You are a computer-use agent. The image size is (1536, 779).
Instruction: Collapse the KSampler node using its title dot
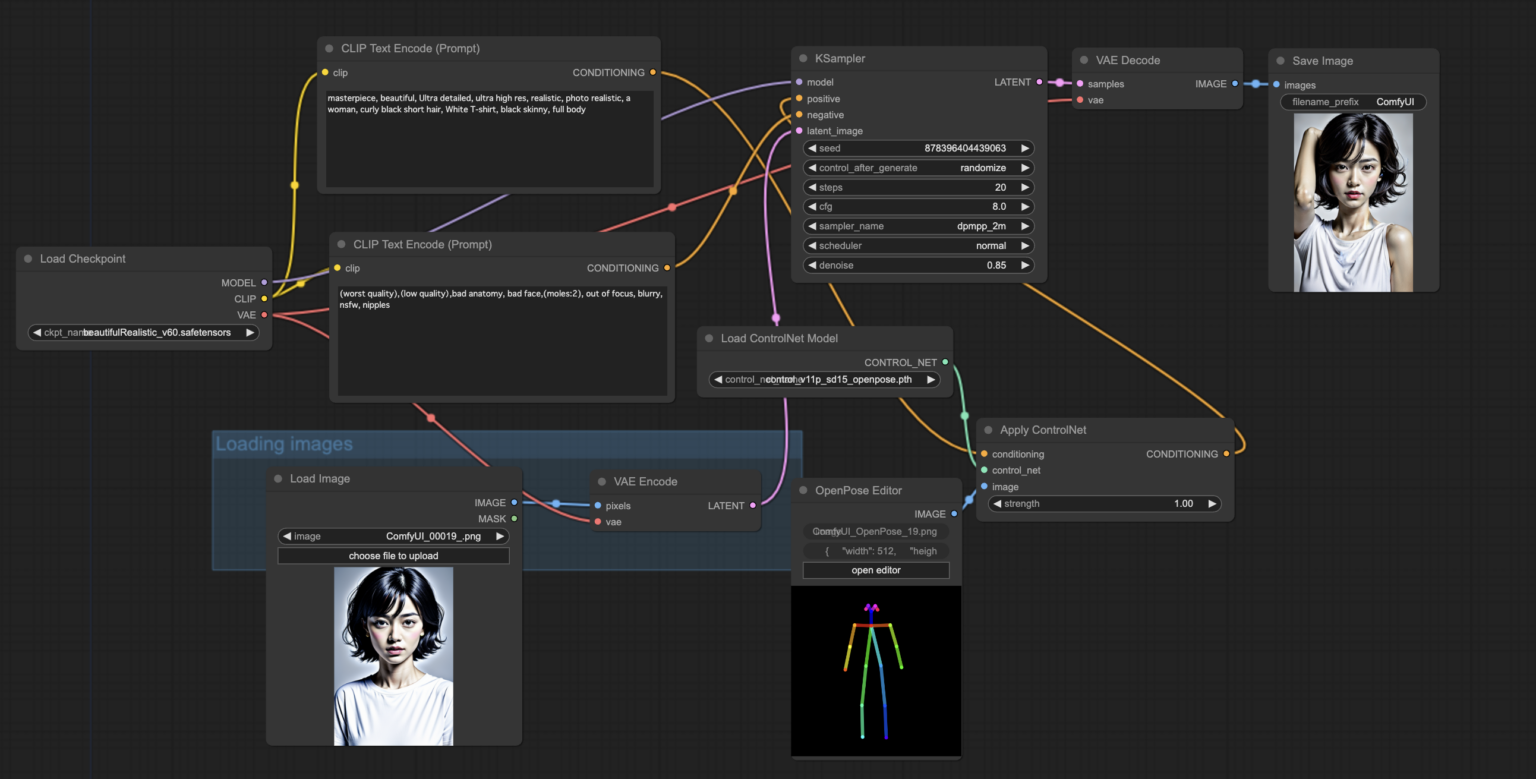803,59
